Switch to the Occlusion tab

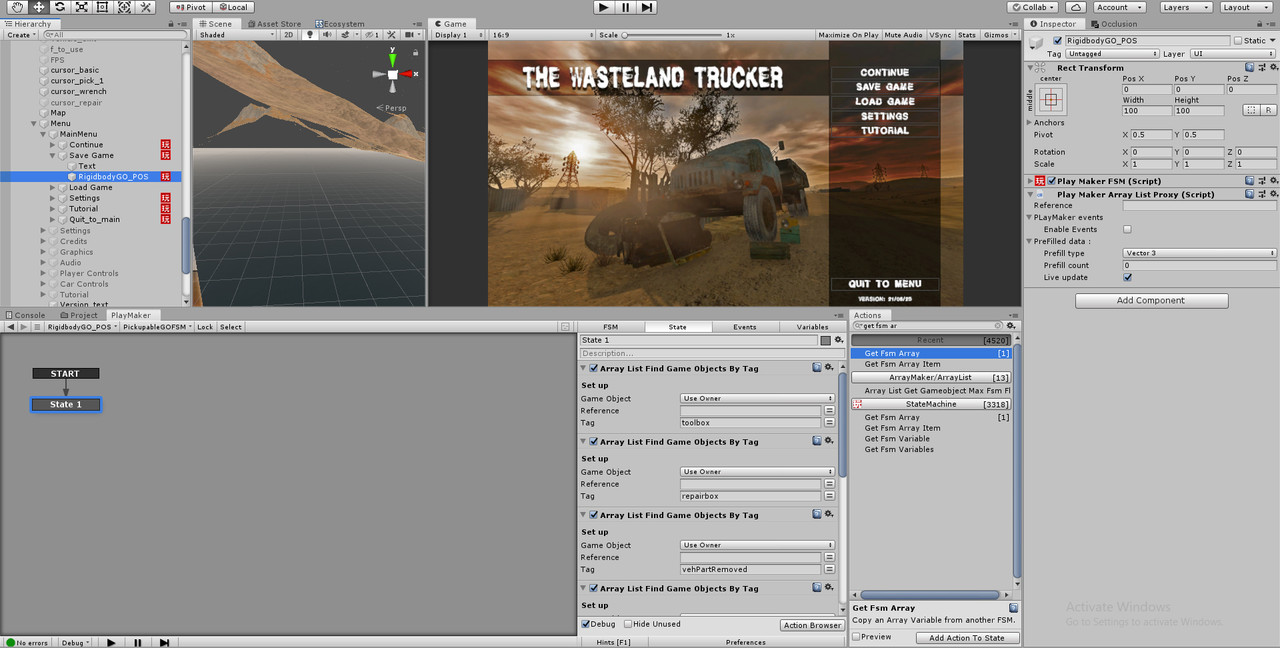1115,24
